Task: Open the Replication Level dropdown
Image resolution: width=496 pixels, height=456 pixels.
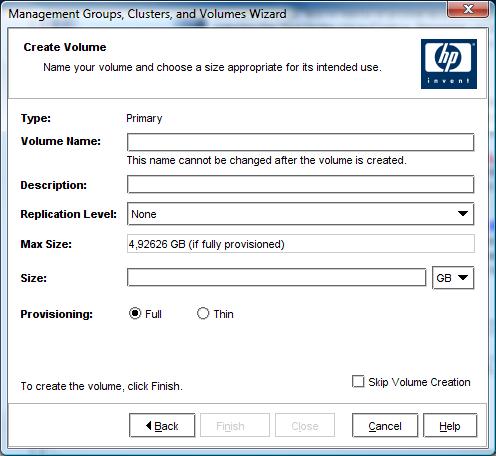Action: click(300, 214)
